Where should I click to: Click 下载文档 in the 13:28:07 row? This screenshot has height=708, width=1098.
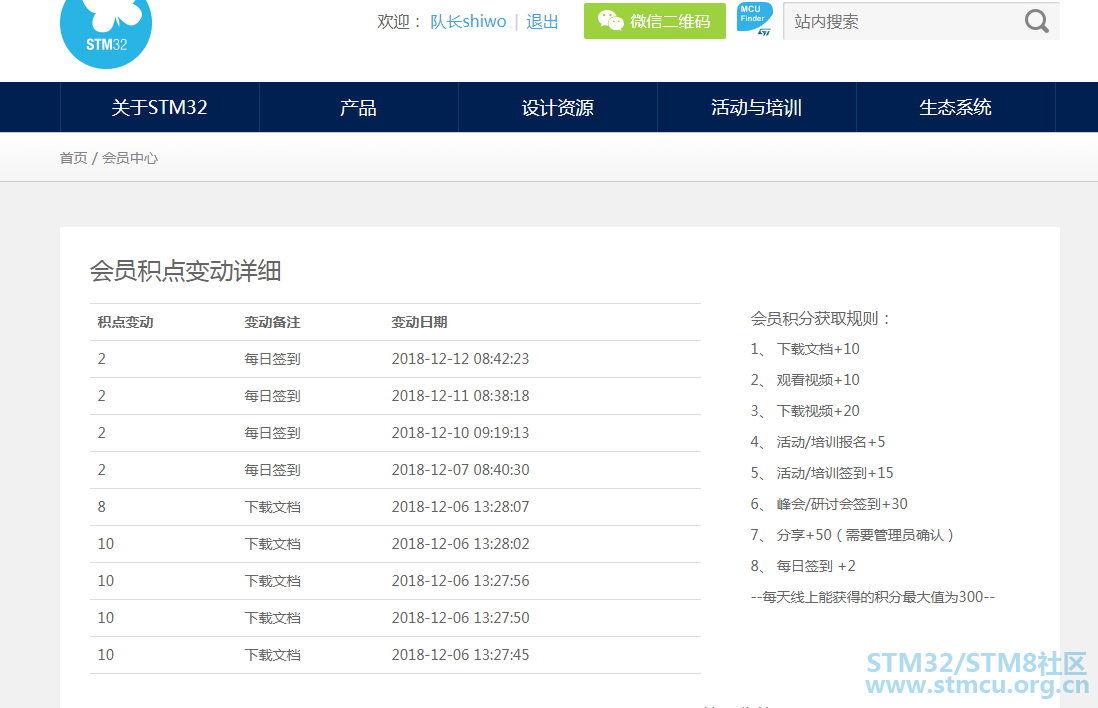(x=272, y=507)
